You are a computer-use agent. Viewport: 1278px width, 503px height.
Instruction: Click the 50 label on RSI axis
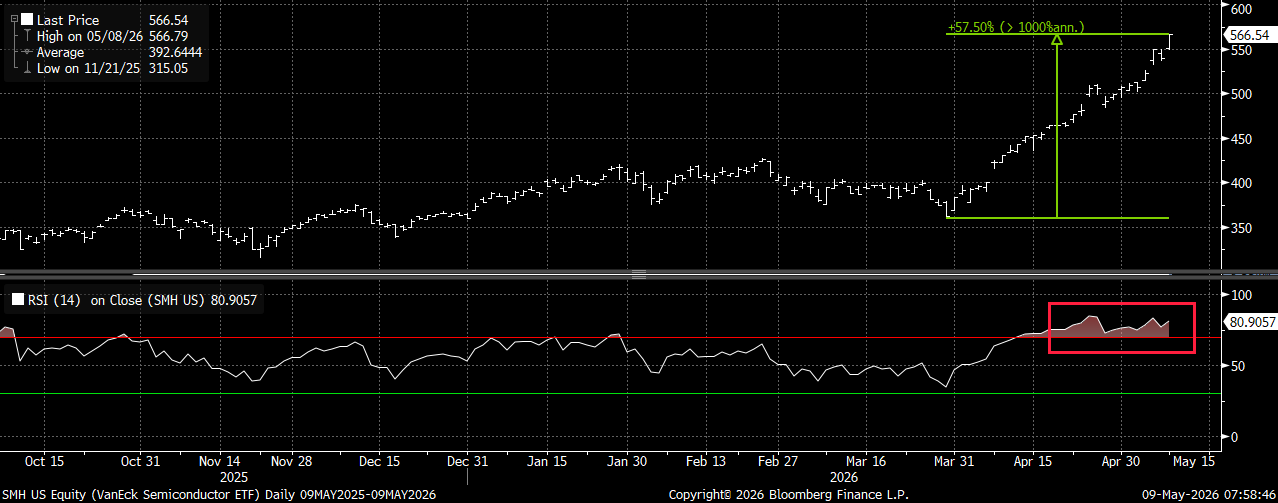[1238, 366]
